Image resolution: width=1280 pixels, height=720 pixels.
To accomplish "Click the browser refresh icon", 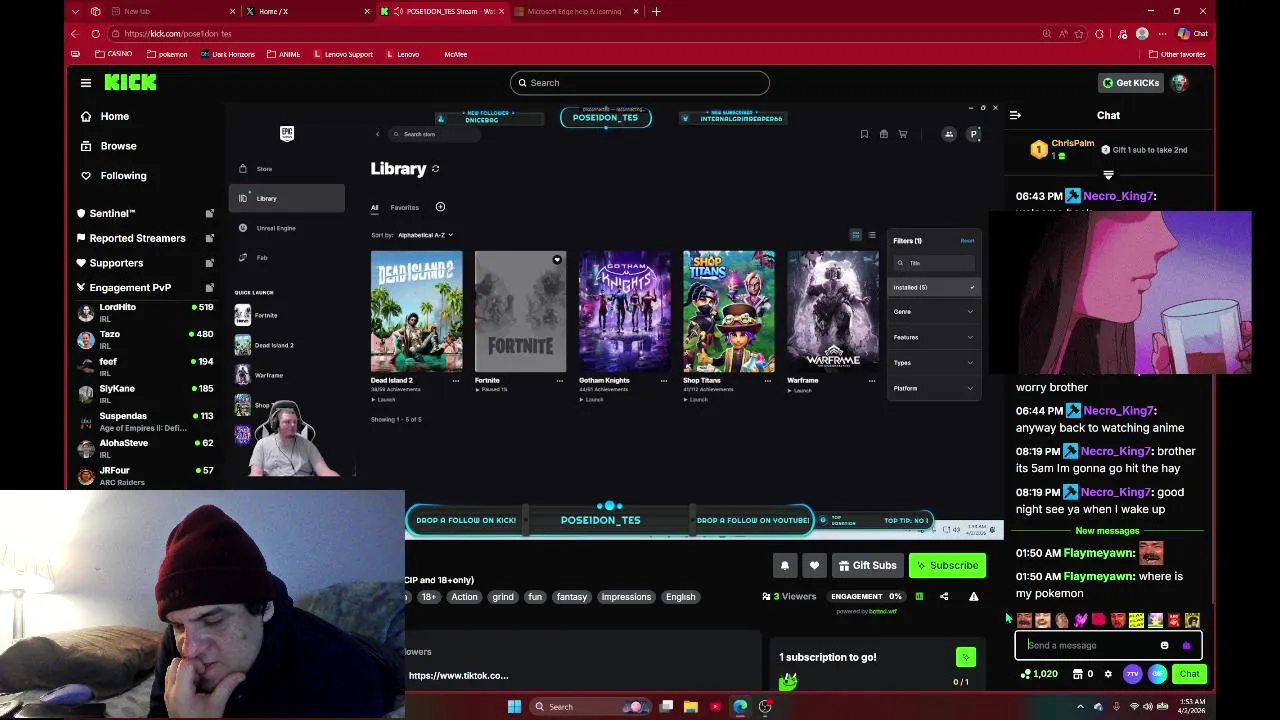I will (96, 34).
